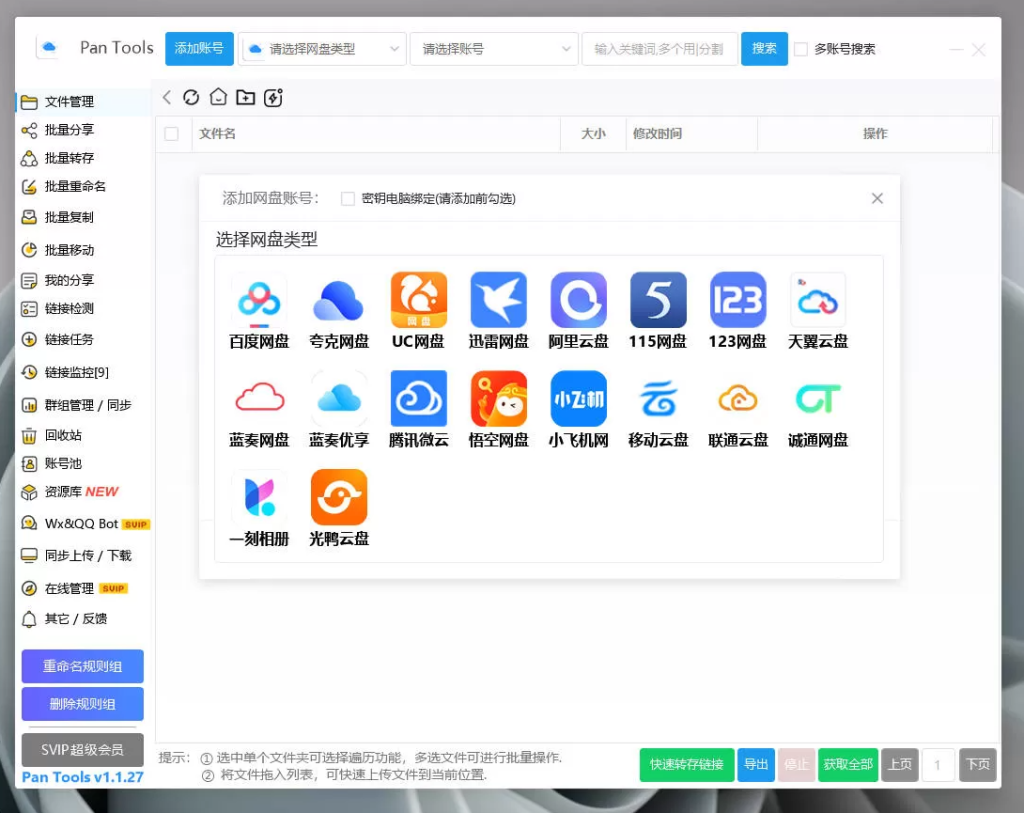Focus the keyword search input field
1024x813 pixels.
click(660, 49)
